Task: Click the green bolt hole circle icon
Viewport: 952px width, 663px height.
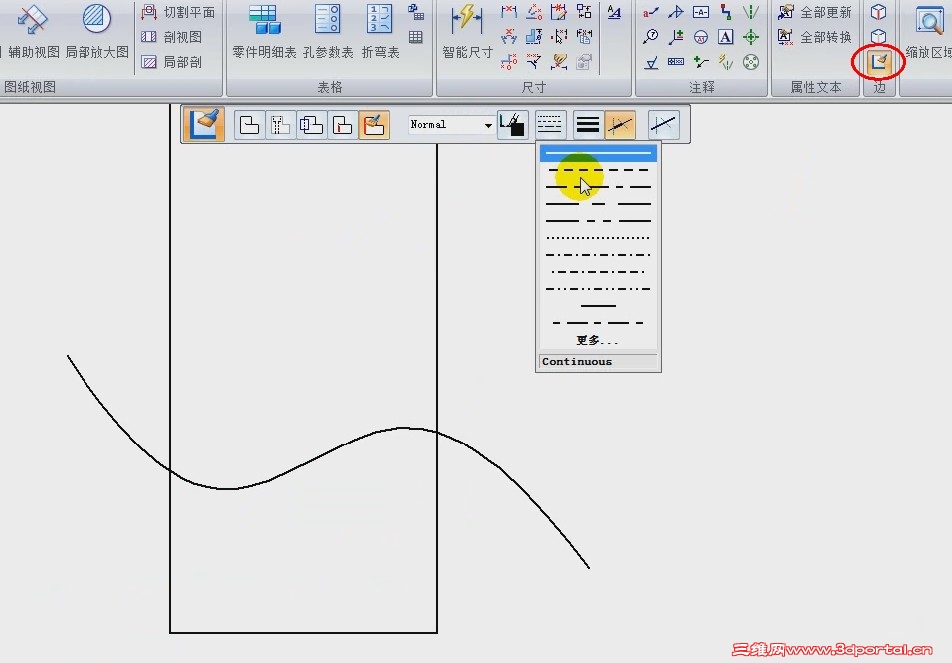Action: (x=751, y=62)
